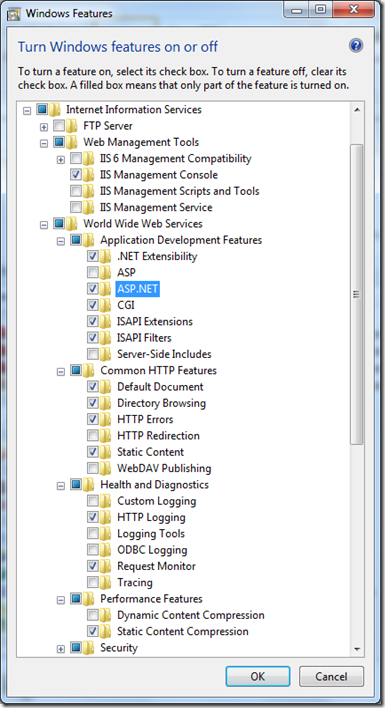Enable the ASP checkbox

pos(93,272)
